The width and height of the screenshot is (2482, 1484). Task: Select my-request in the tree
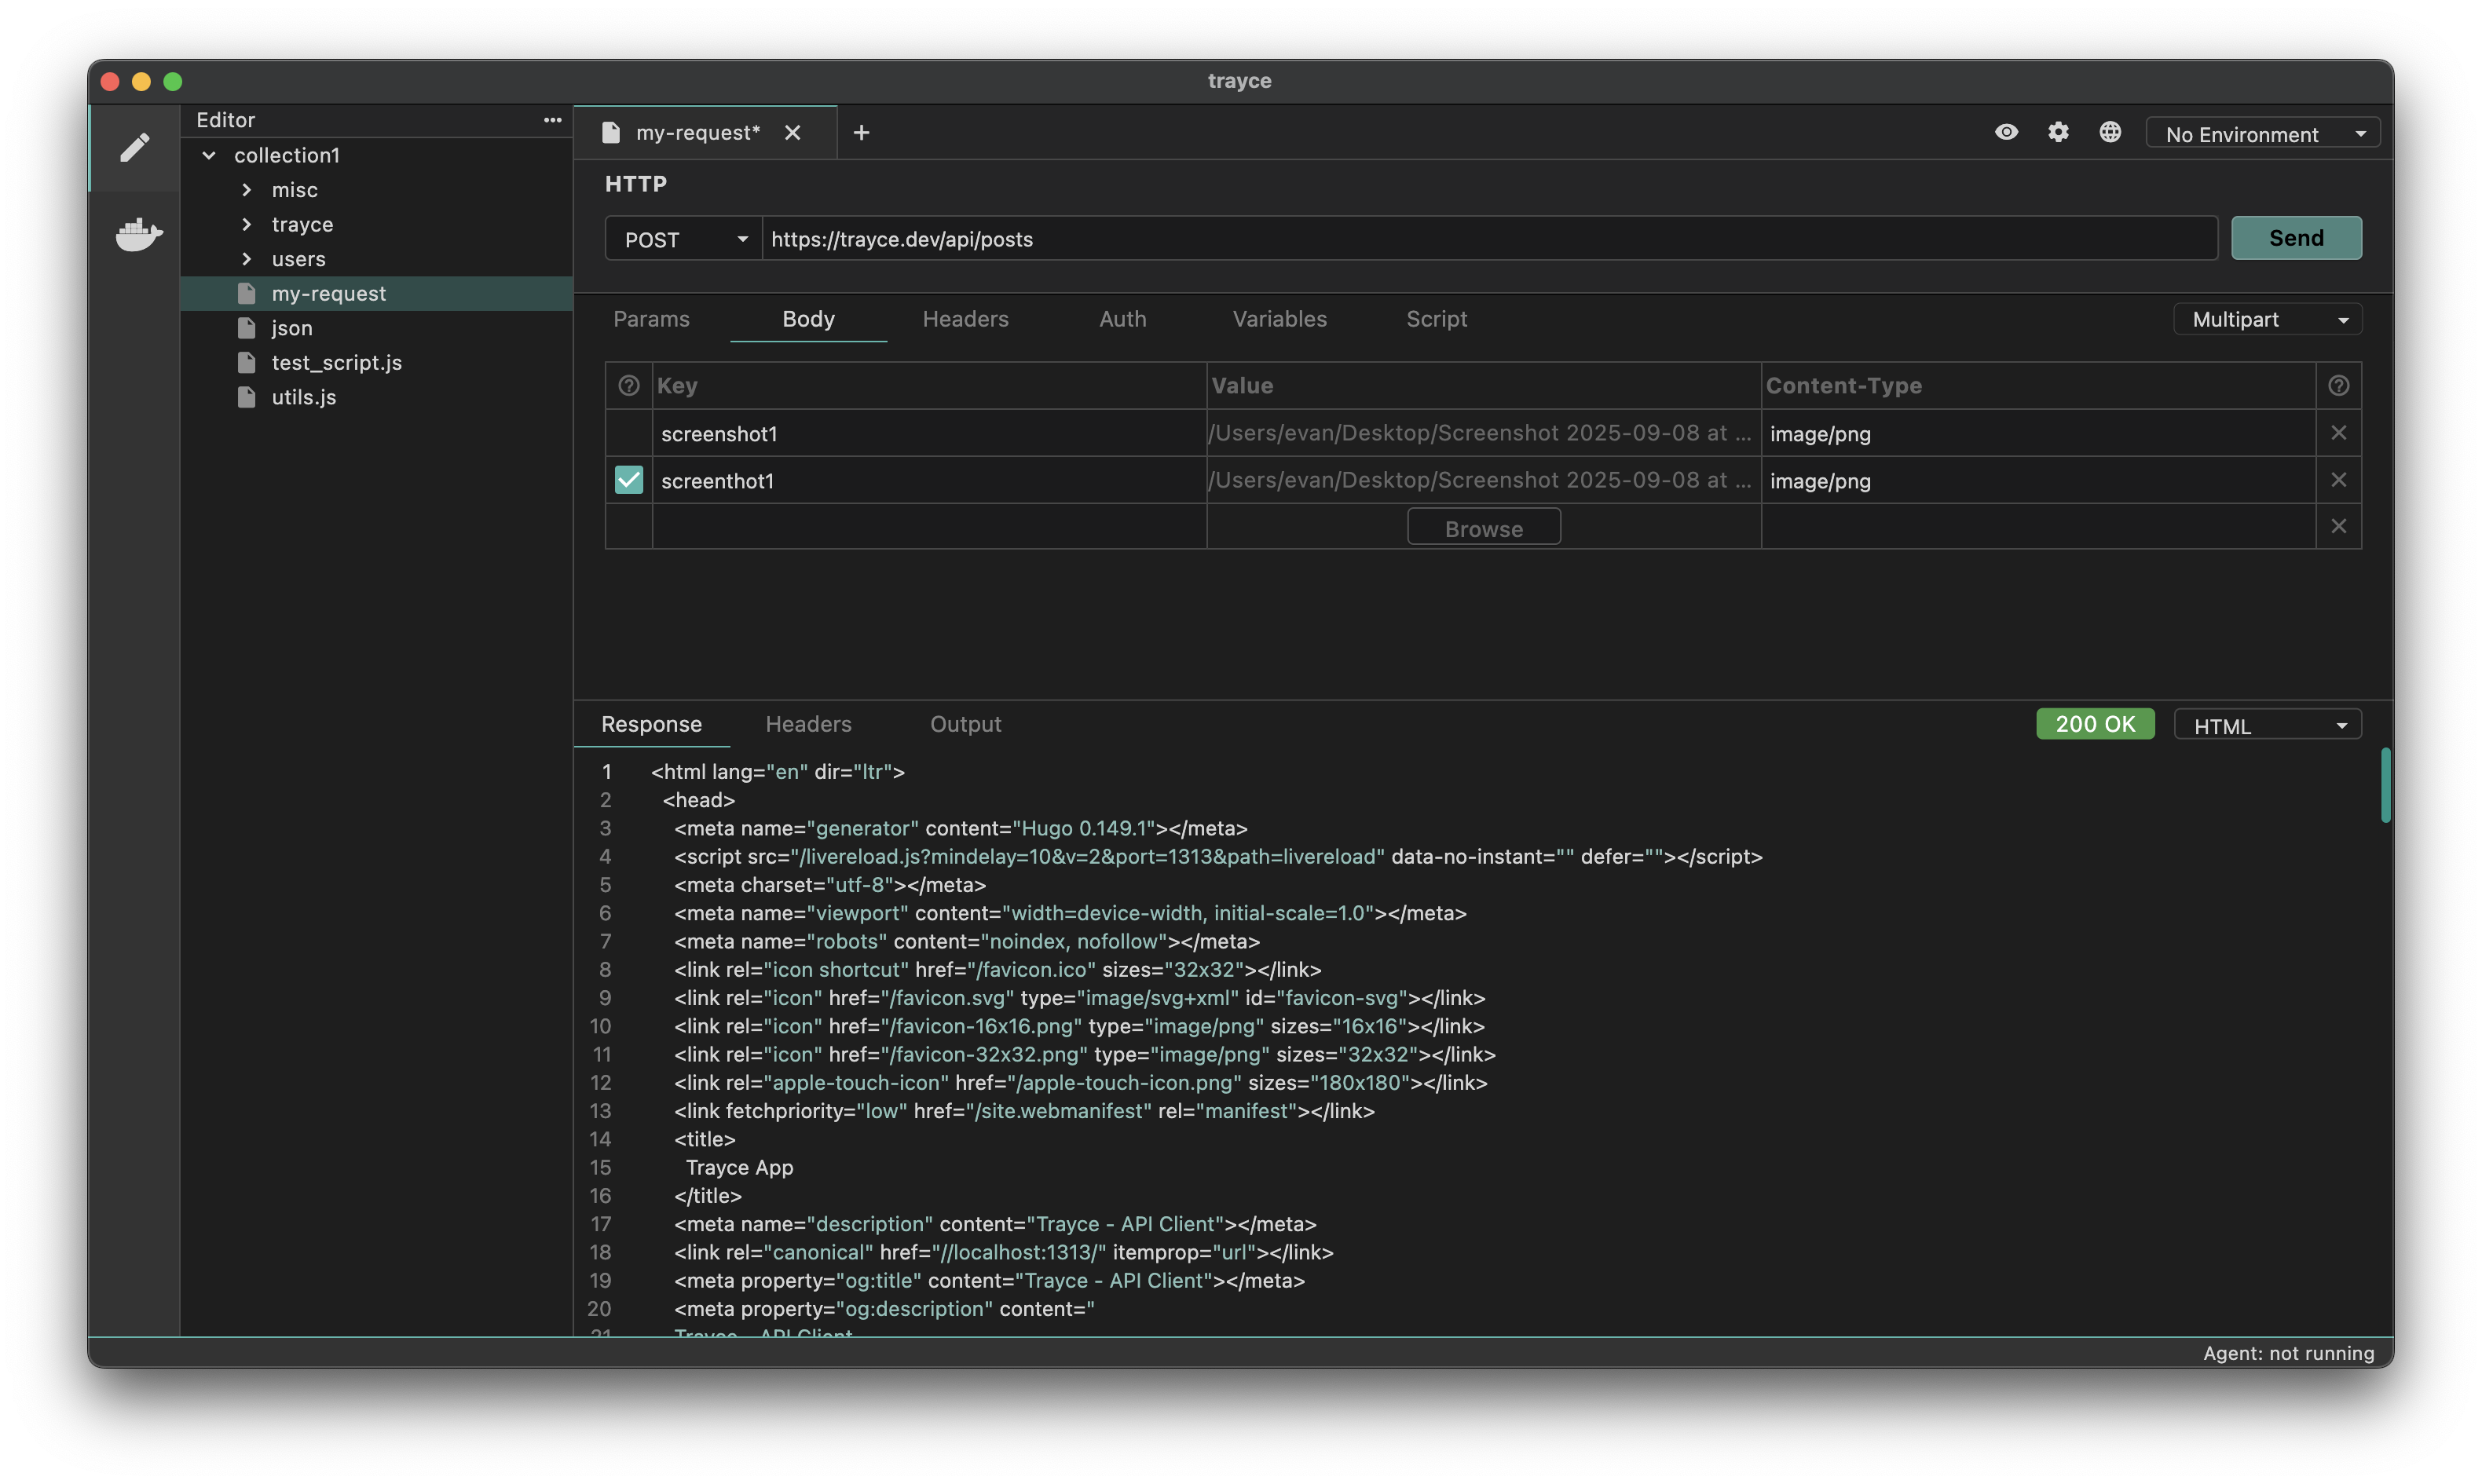377,293
